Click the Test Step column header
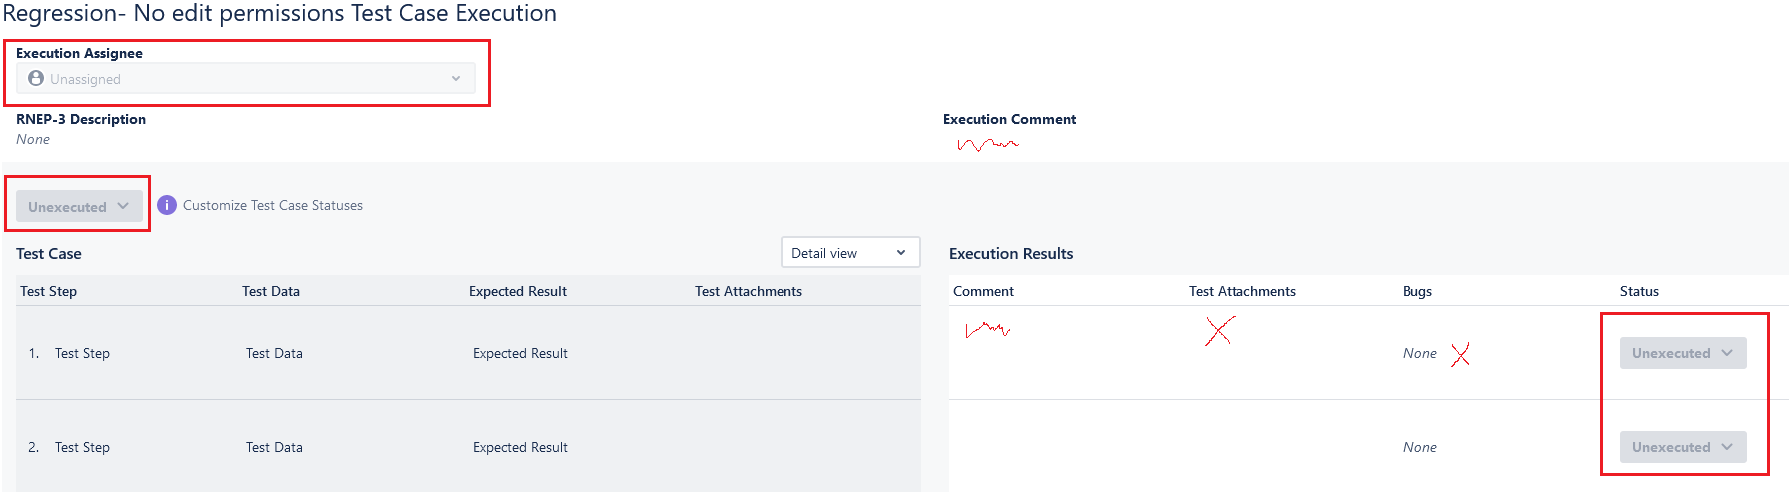 click(x=49, y=291)
